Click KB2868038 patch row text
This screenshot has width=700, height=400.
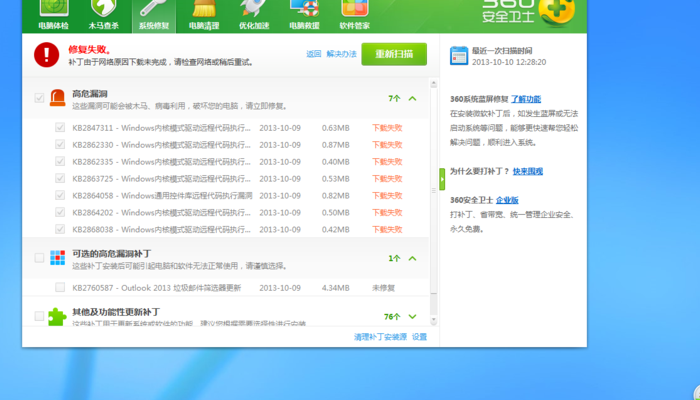[x=162, y=229]
